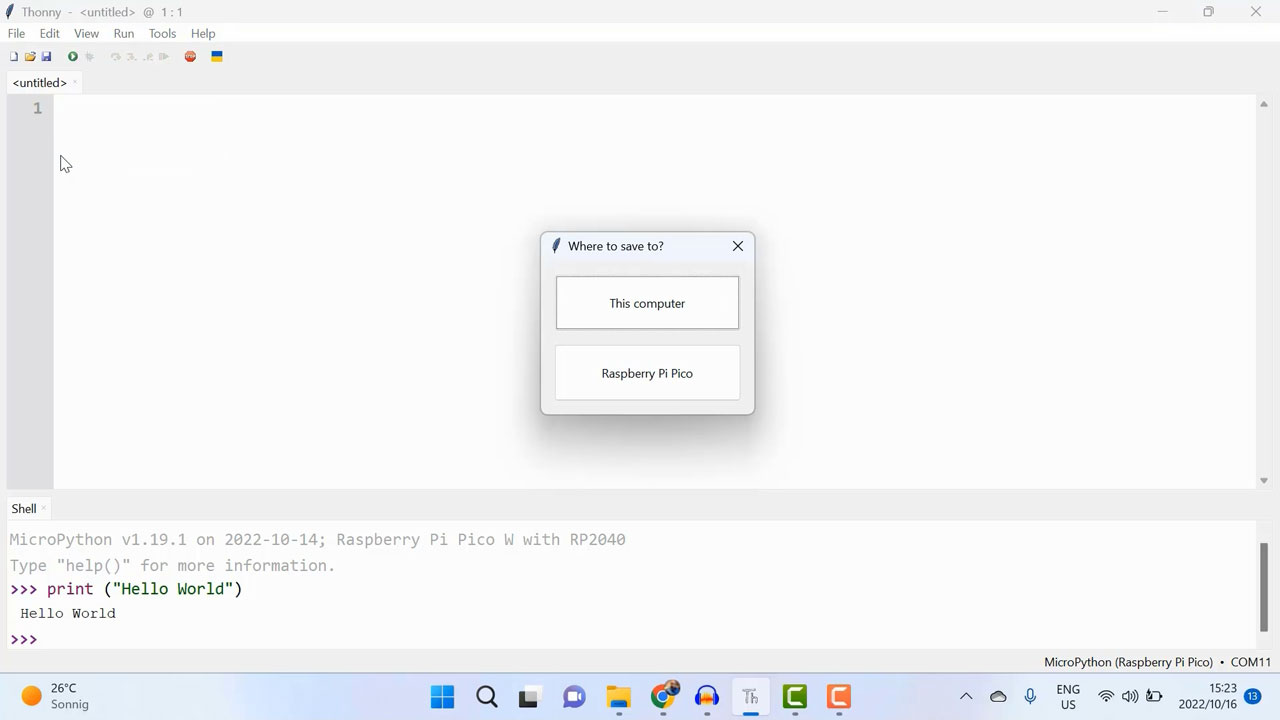Open the Chat app taskbar icon

[574, 697]
